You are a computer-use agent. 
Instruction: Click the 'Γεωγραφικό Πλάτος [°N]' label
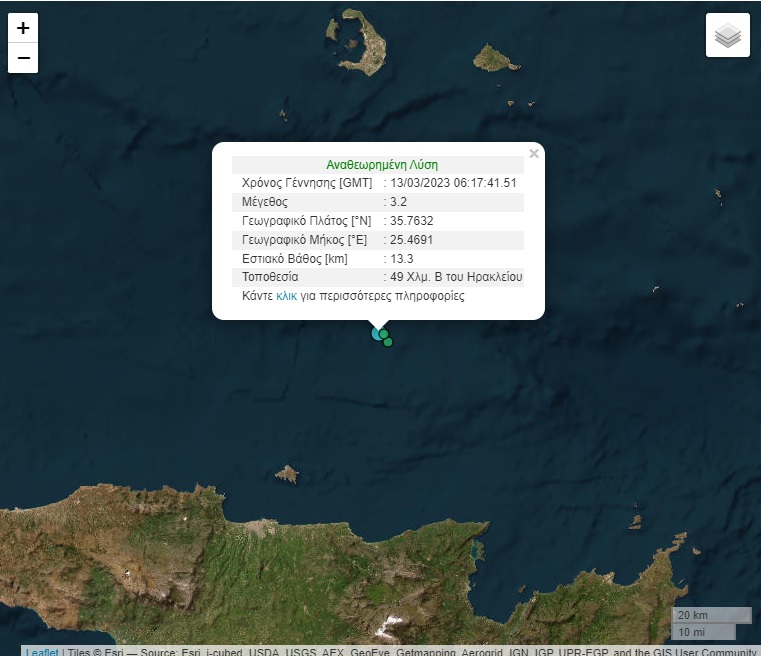(x=306, y=221)
